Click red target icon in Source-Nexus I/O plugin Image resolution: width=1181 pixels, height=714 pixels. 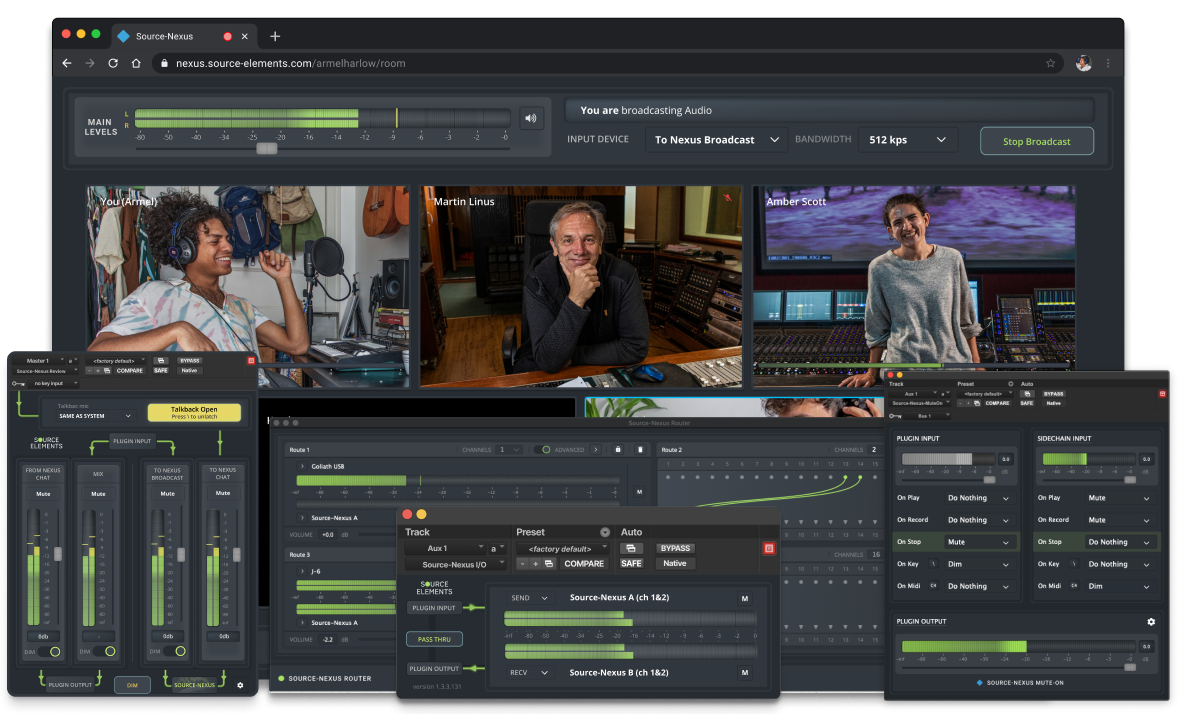coord(769,548)
